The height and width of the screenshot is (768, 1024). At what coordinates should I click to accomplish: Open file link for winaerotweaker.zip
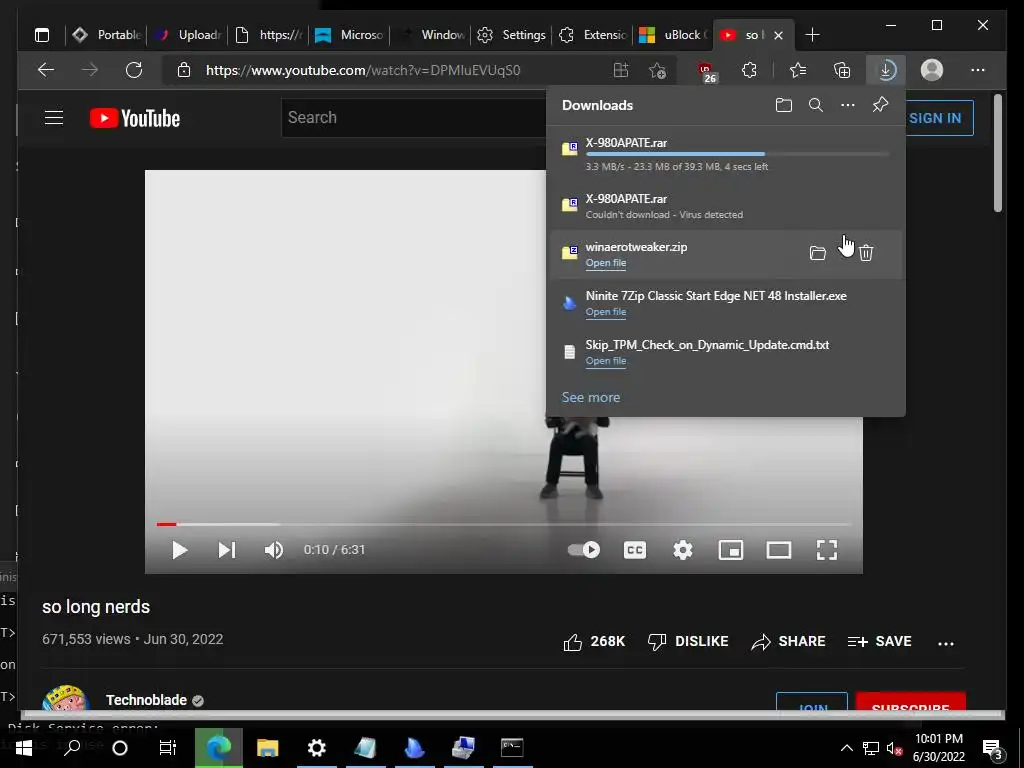[605, 263]
